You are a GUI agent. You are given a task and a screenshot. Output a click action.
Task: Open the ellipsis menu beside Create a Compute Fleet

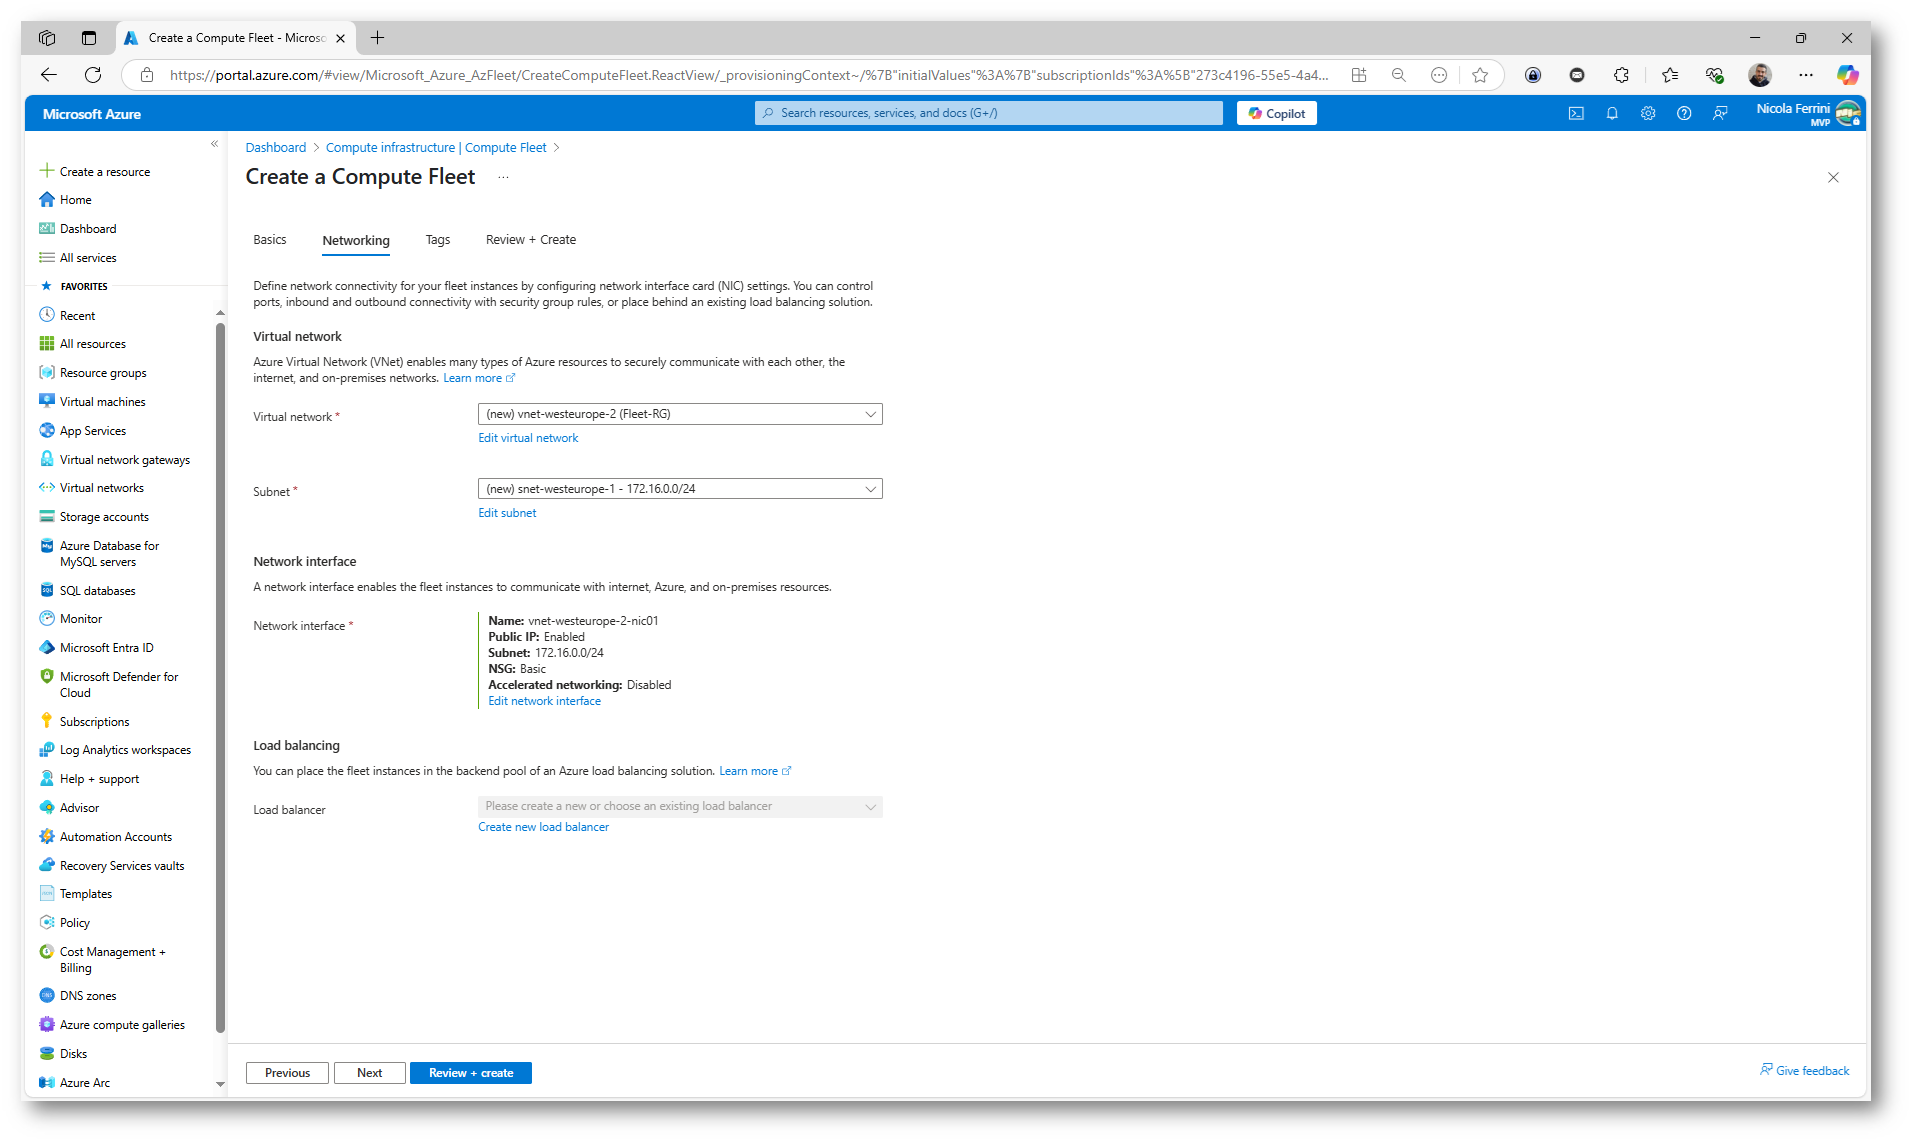pyautogui.click(x=503, y=178)
